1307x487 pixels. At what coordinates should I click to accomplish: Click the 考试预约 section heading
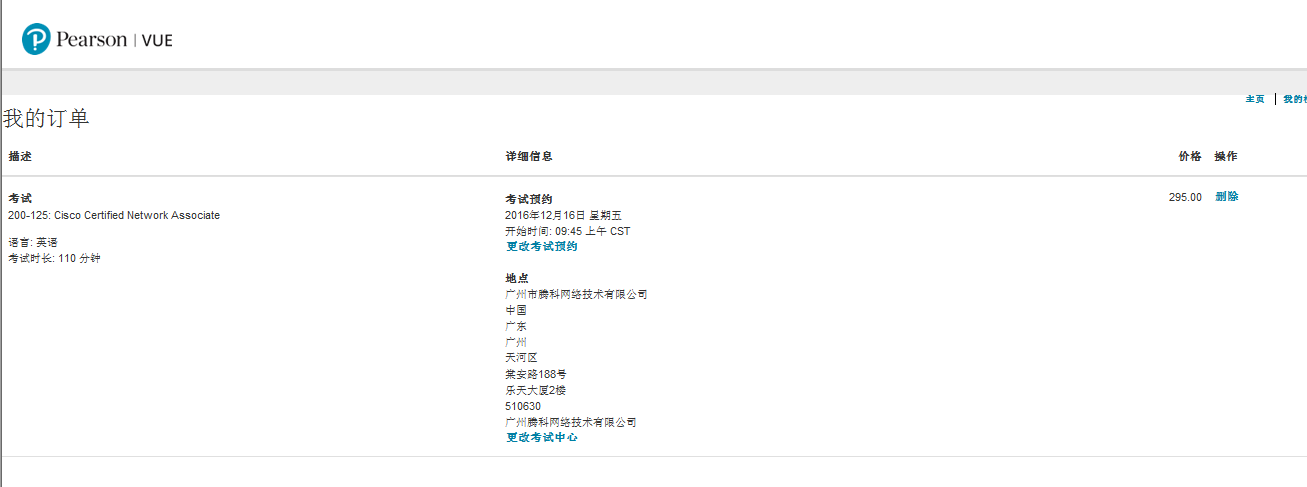tap(529, 199)
